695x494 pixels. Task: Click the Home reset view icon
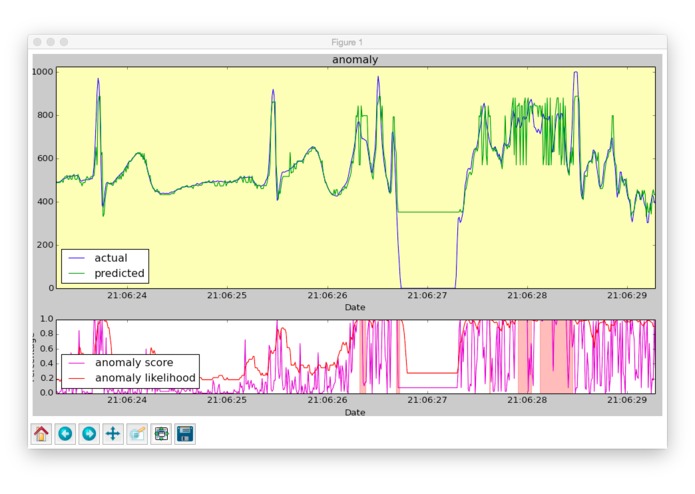(x=41, y=434)
